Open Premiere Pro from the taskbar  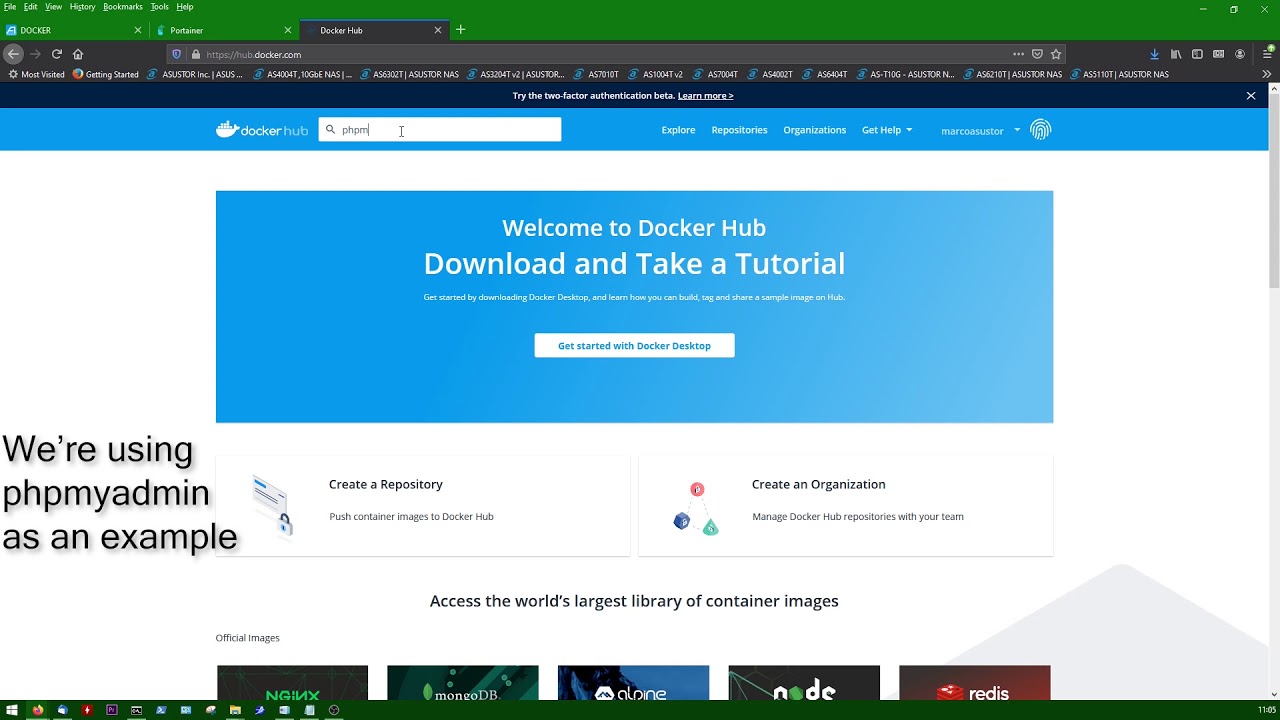(111, 710)
